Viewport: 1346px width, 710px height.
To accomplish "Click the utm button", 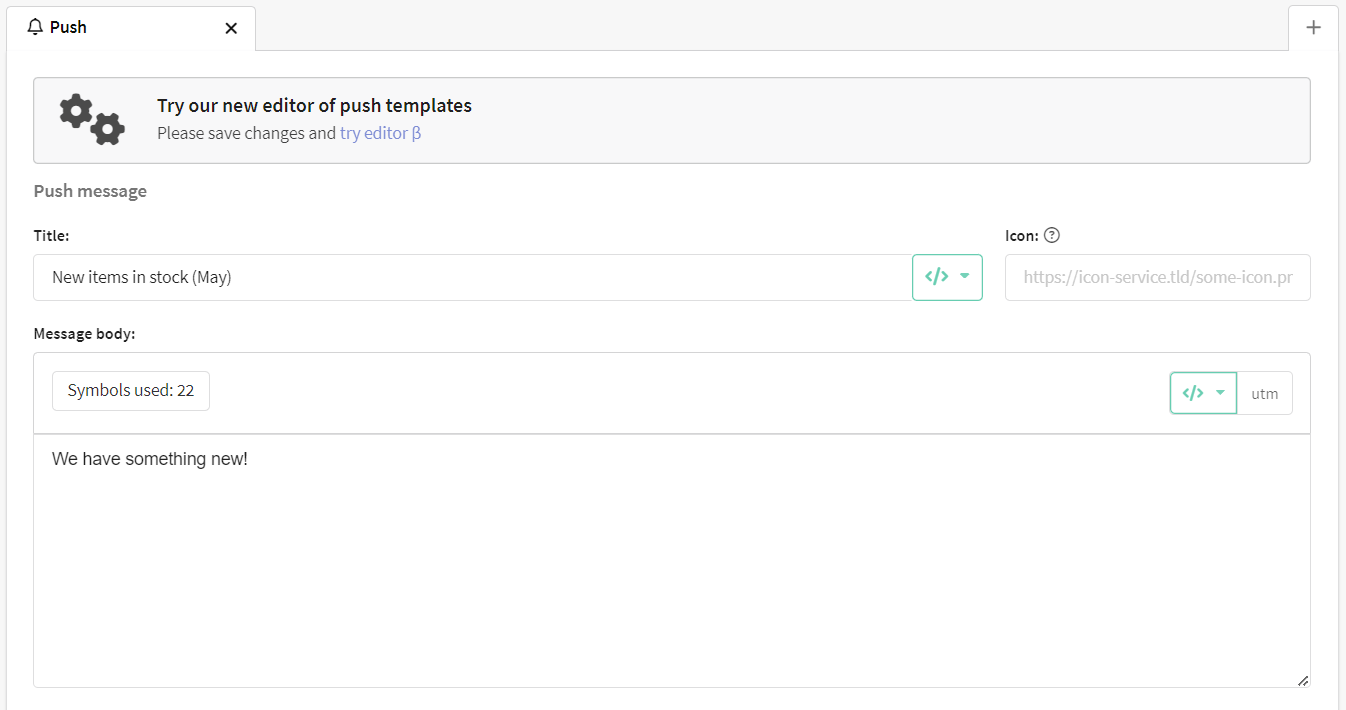I will [1265, 393].
